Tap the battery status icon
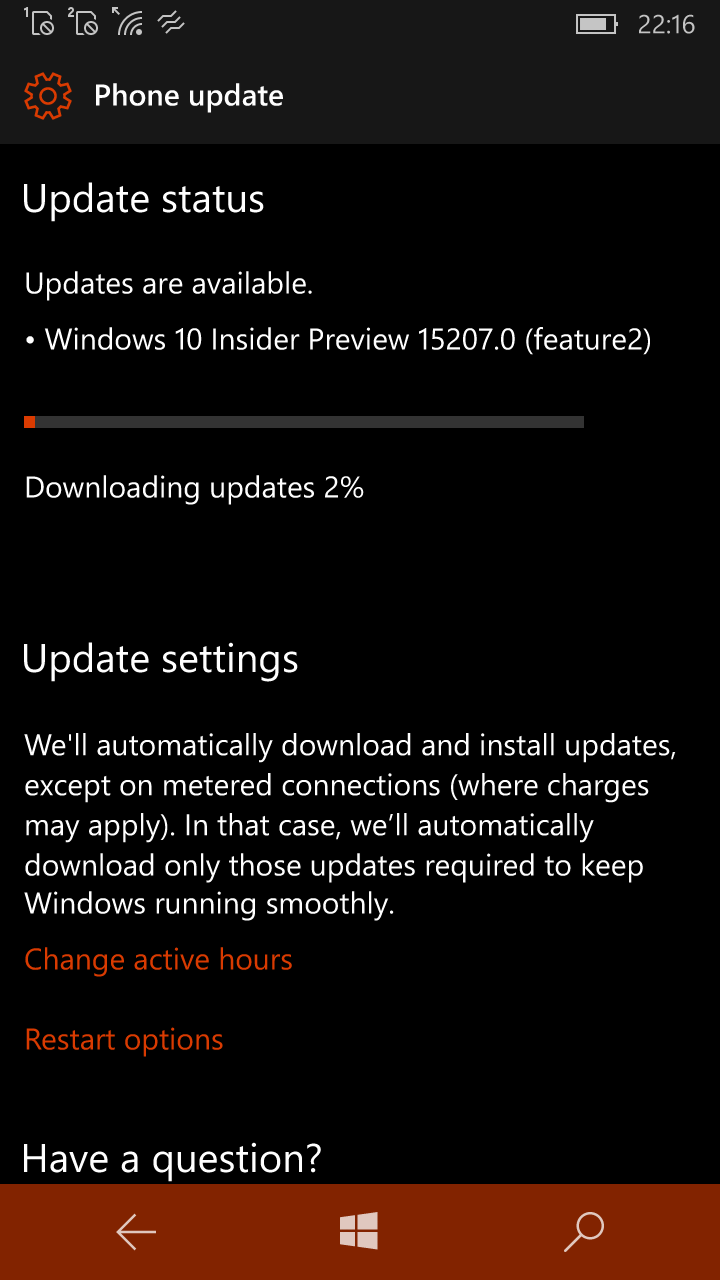The width and height of the screenshot is (720, 1280). click(598, 23)
